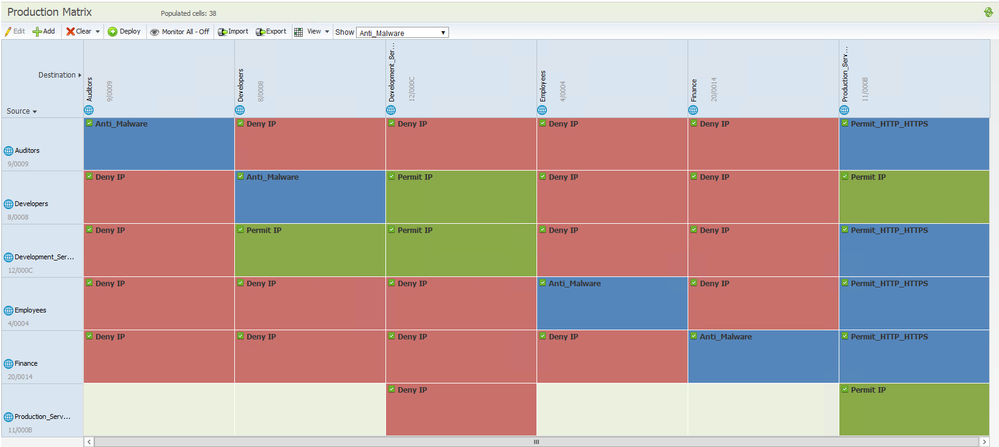Viewport: 999px width, 447px height.
Task: Click globe icon under Finance column header
Action: point(693,110)
